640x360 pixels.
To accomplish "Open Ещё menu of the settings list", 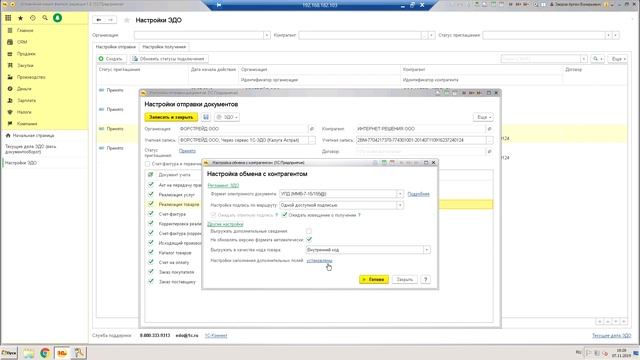I will (x=617, y=59).
